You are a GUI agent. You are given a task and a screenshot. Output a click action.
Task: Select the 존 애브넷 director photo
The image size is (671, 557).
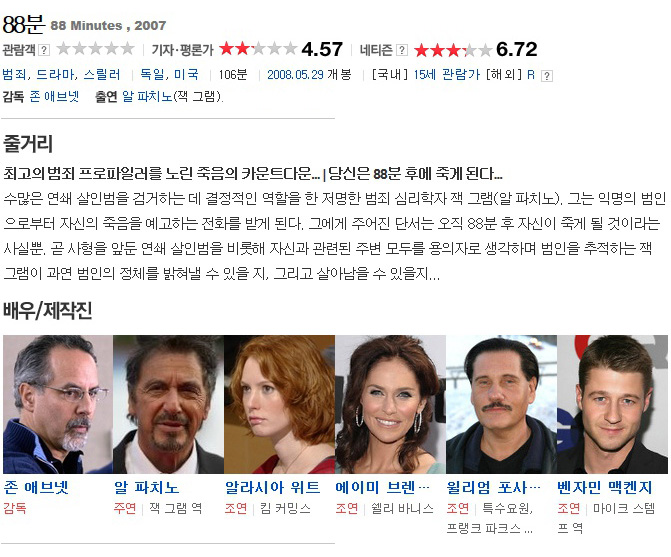coord(58,404)
